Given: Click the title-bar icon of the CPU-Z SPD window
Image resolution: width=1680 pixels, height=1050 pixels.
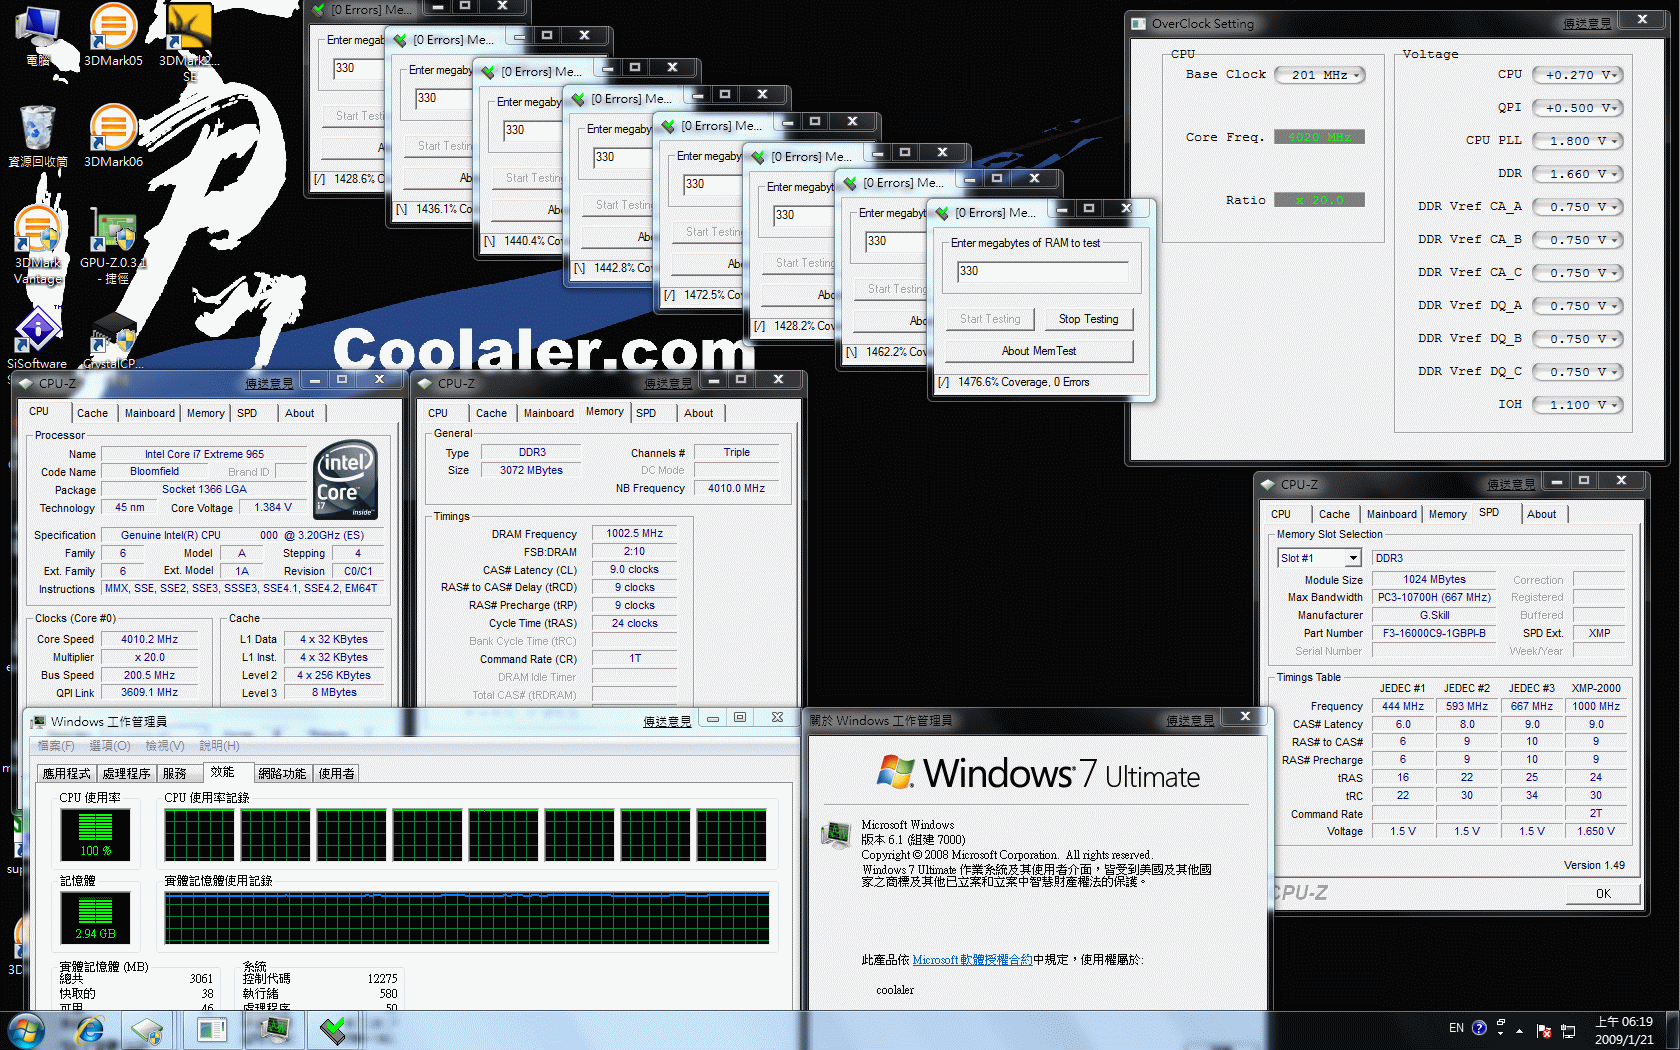Looking at the screenshot, I should tap(1268, 484).
